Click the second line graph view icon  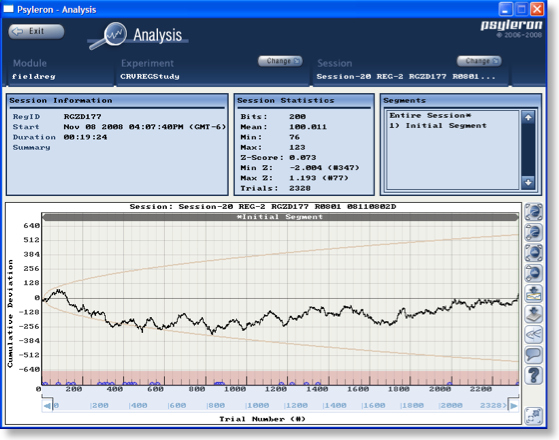533,232
